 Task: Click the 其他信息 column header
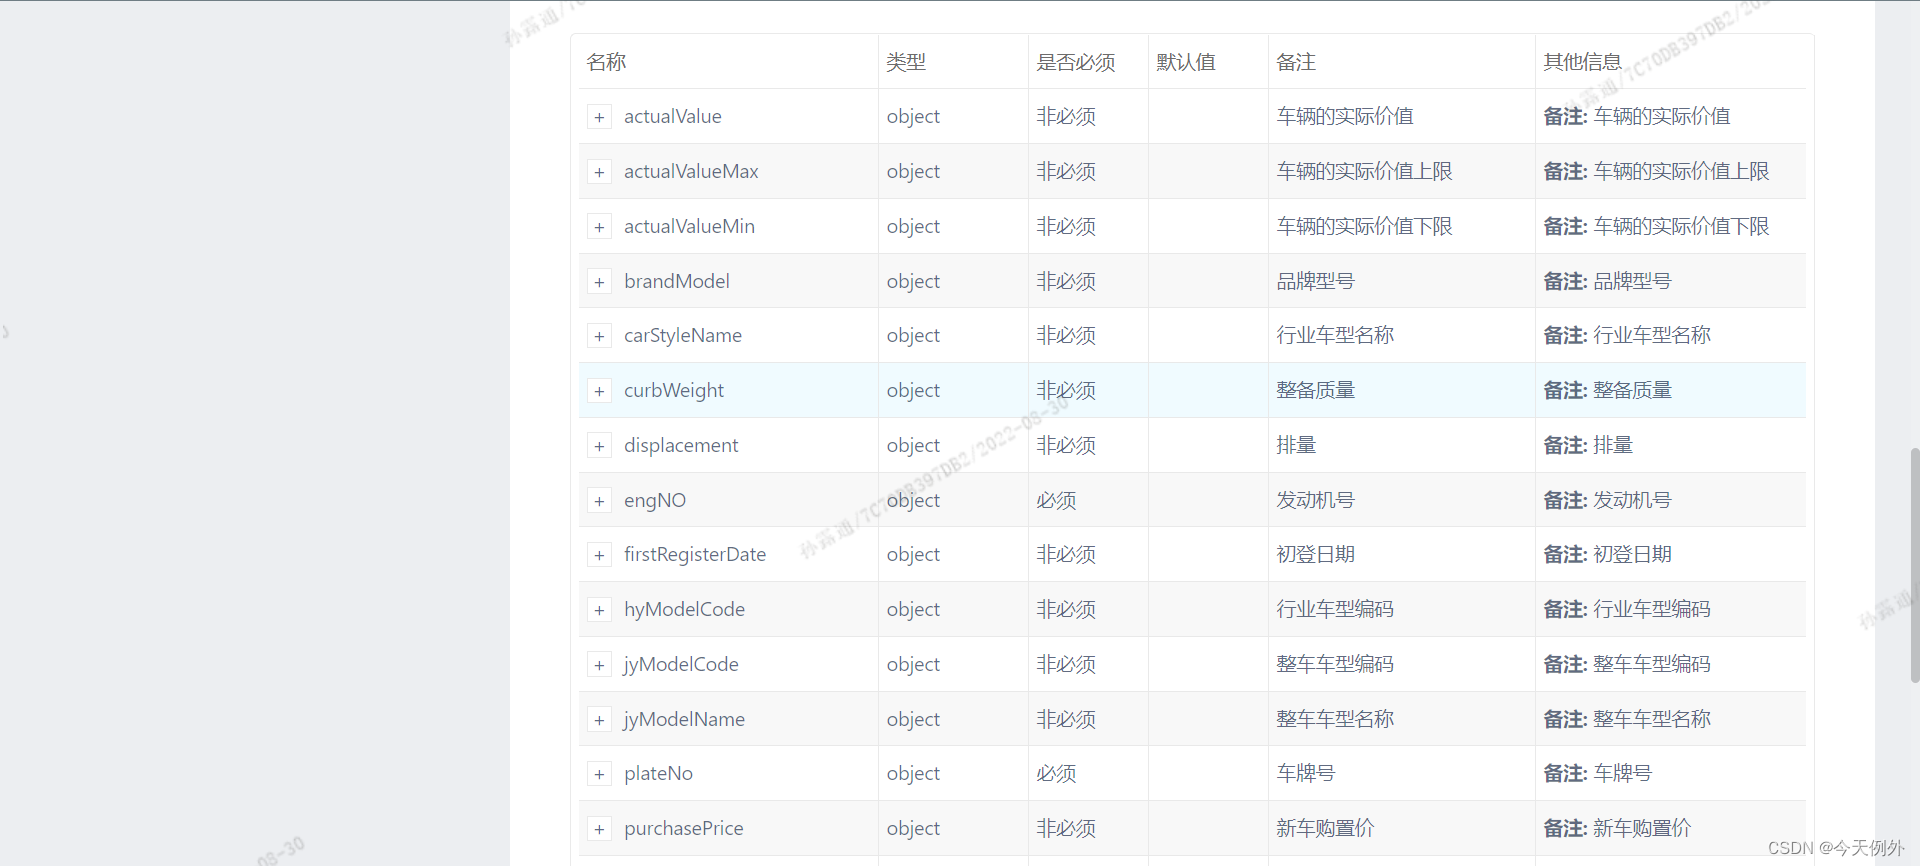click(1583, 62)
